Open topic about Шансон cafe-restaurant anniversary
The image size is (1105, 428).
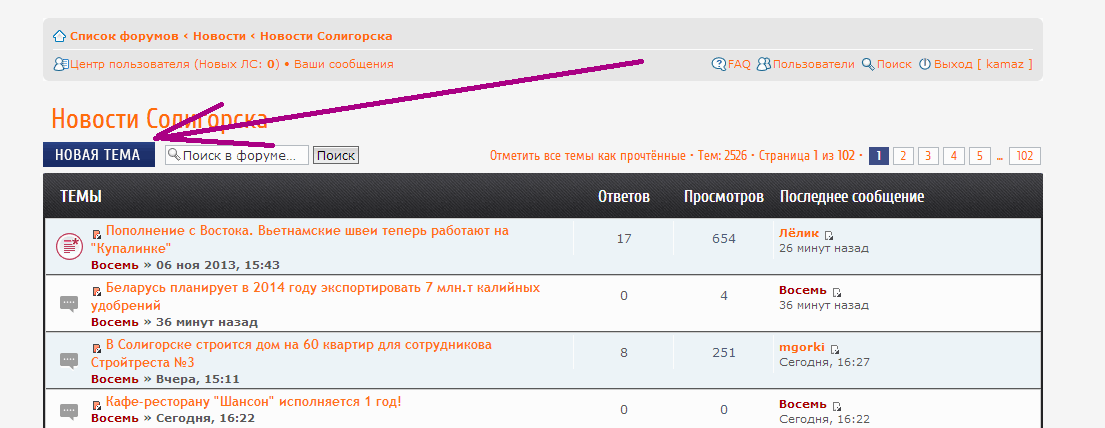tap(254, 402)
